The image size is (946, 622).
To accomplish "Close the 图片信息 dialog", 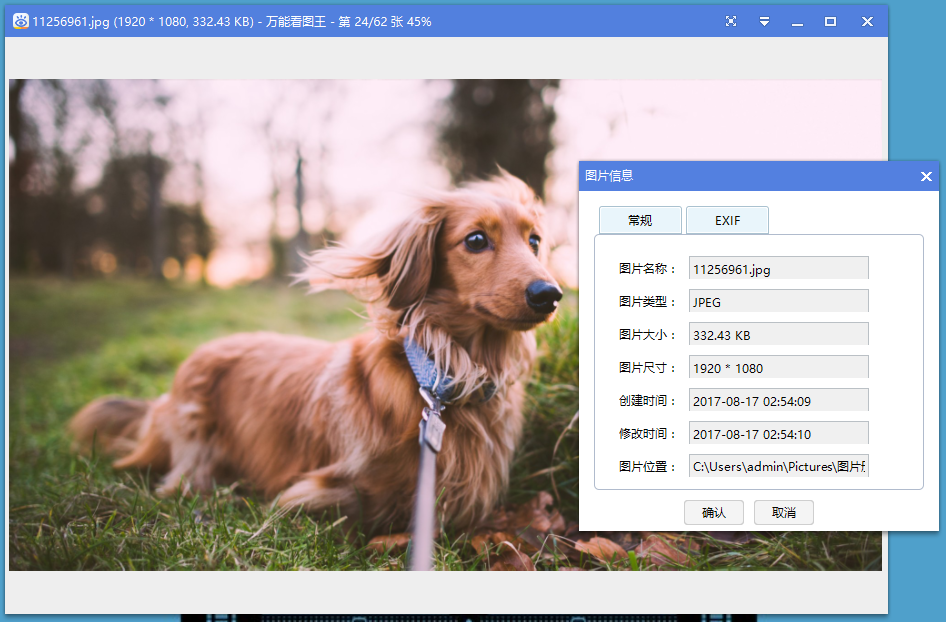I will [926, 176].
